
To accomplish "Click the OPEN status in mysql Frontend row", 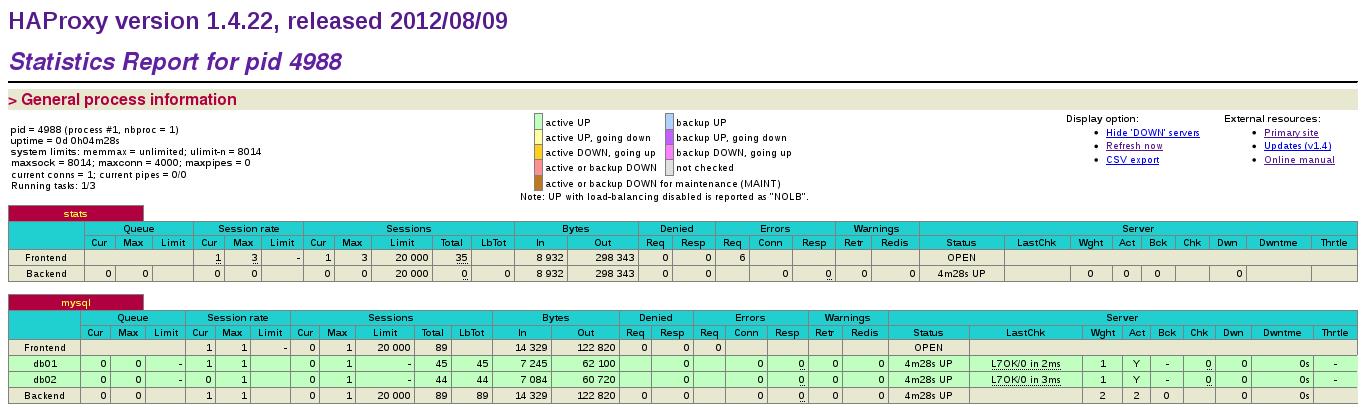I will [928, 348].
